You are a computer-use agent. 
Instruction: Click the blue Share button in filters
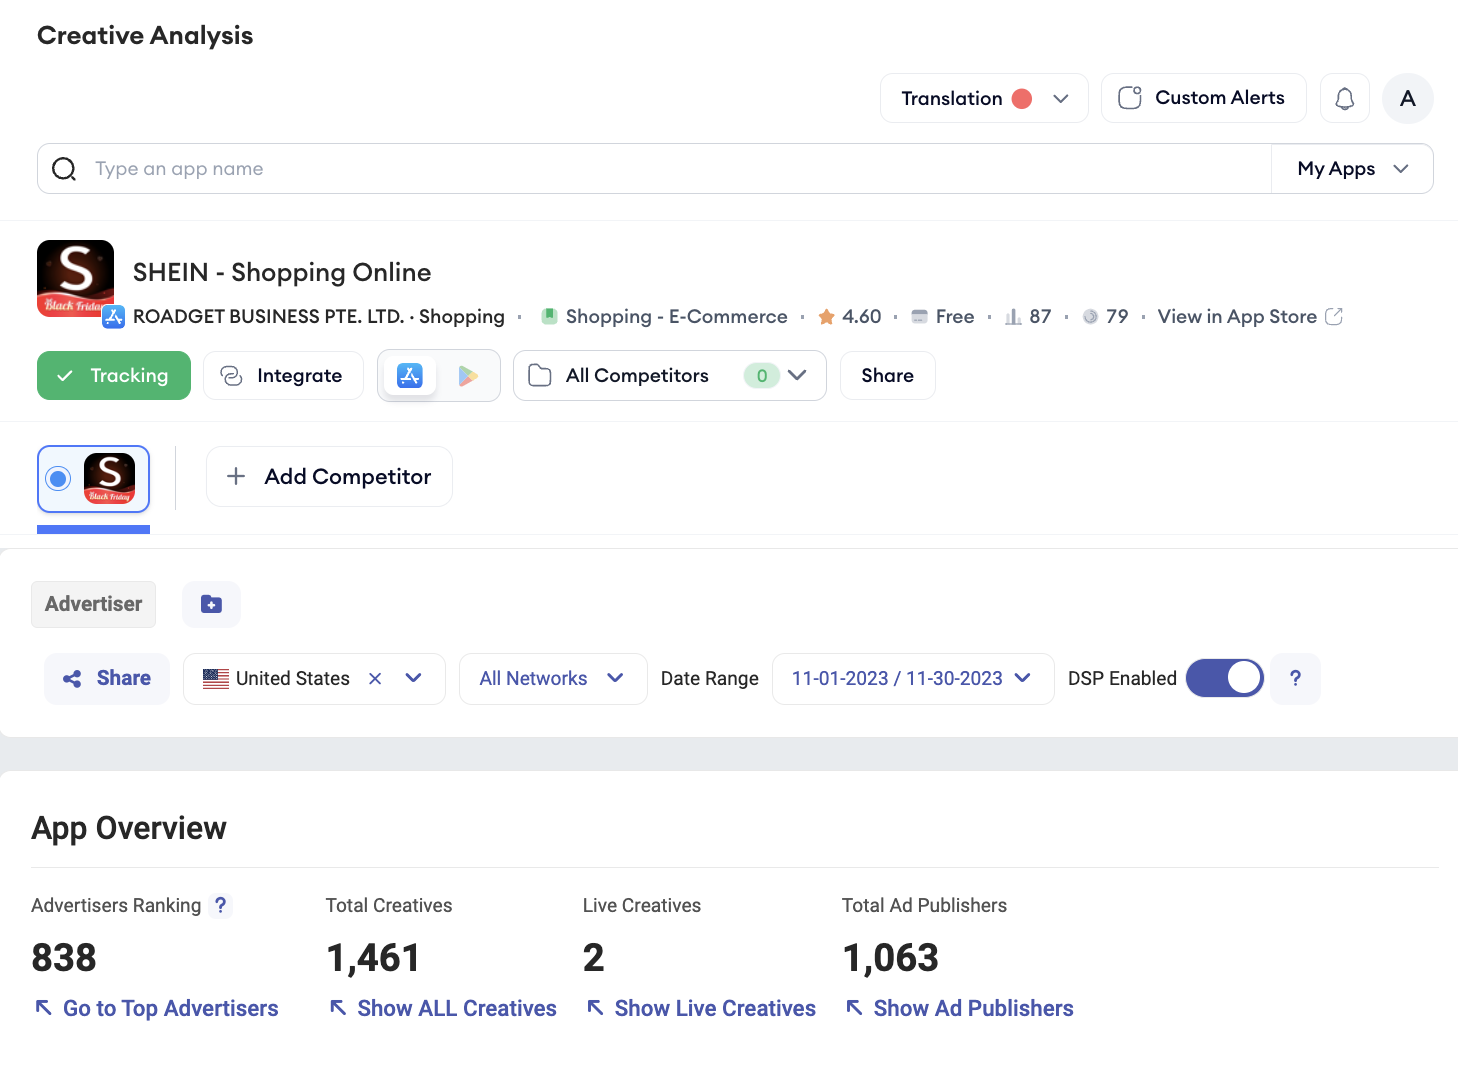107,678
